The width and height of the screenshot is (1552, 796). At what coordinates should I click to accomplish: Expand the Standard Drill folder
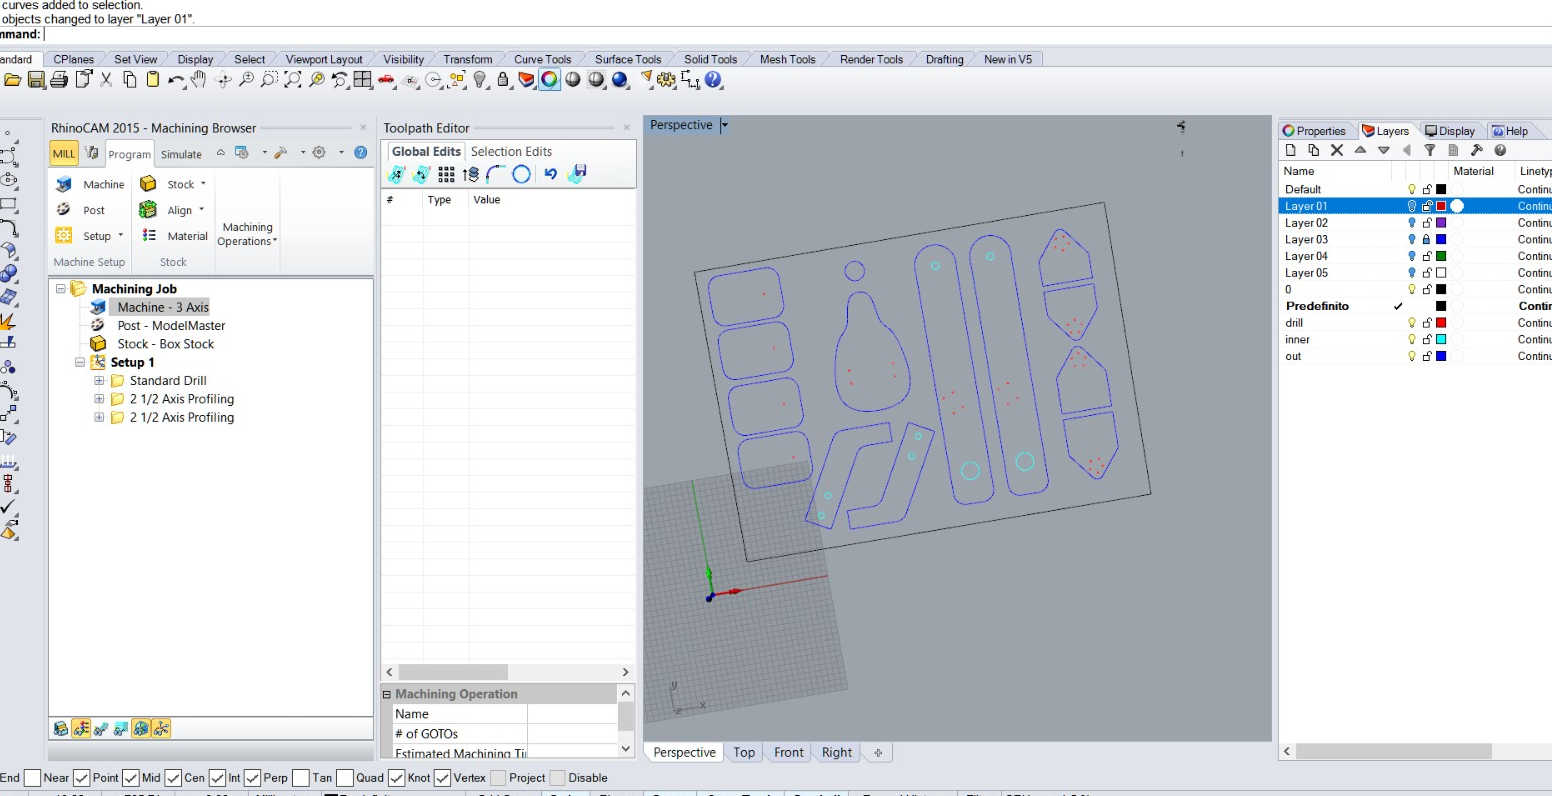pos(99,381)
